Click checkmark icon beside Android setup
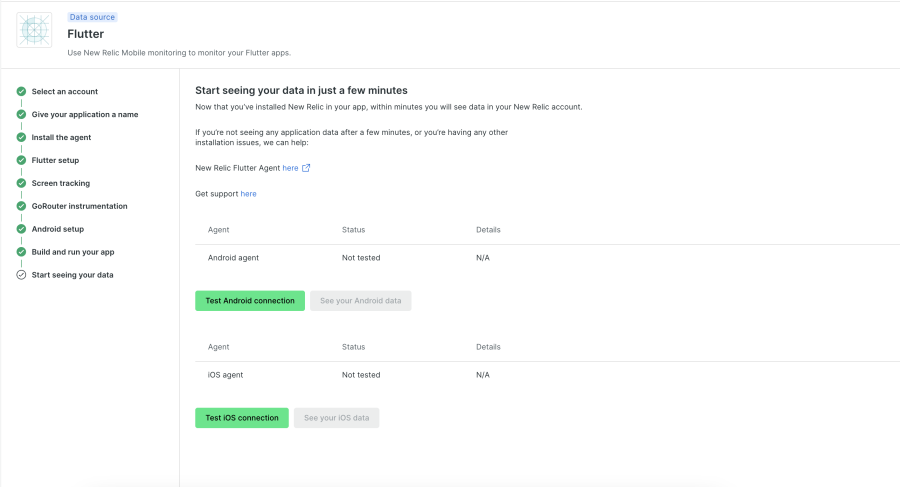The image size is (900, 487). 21,229
